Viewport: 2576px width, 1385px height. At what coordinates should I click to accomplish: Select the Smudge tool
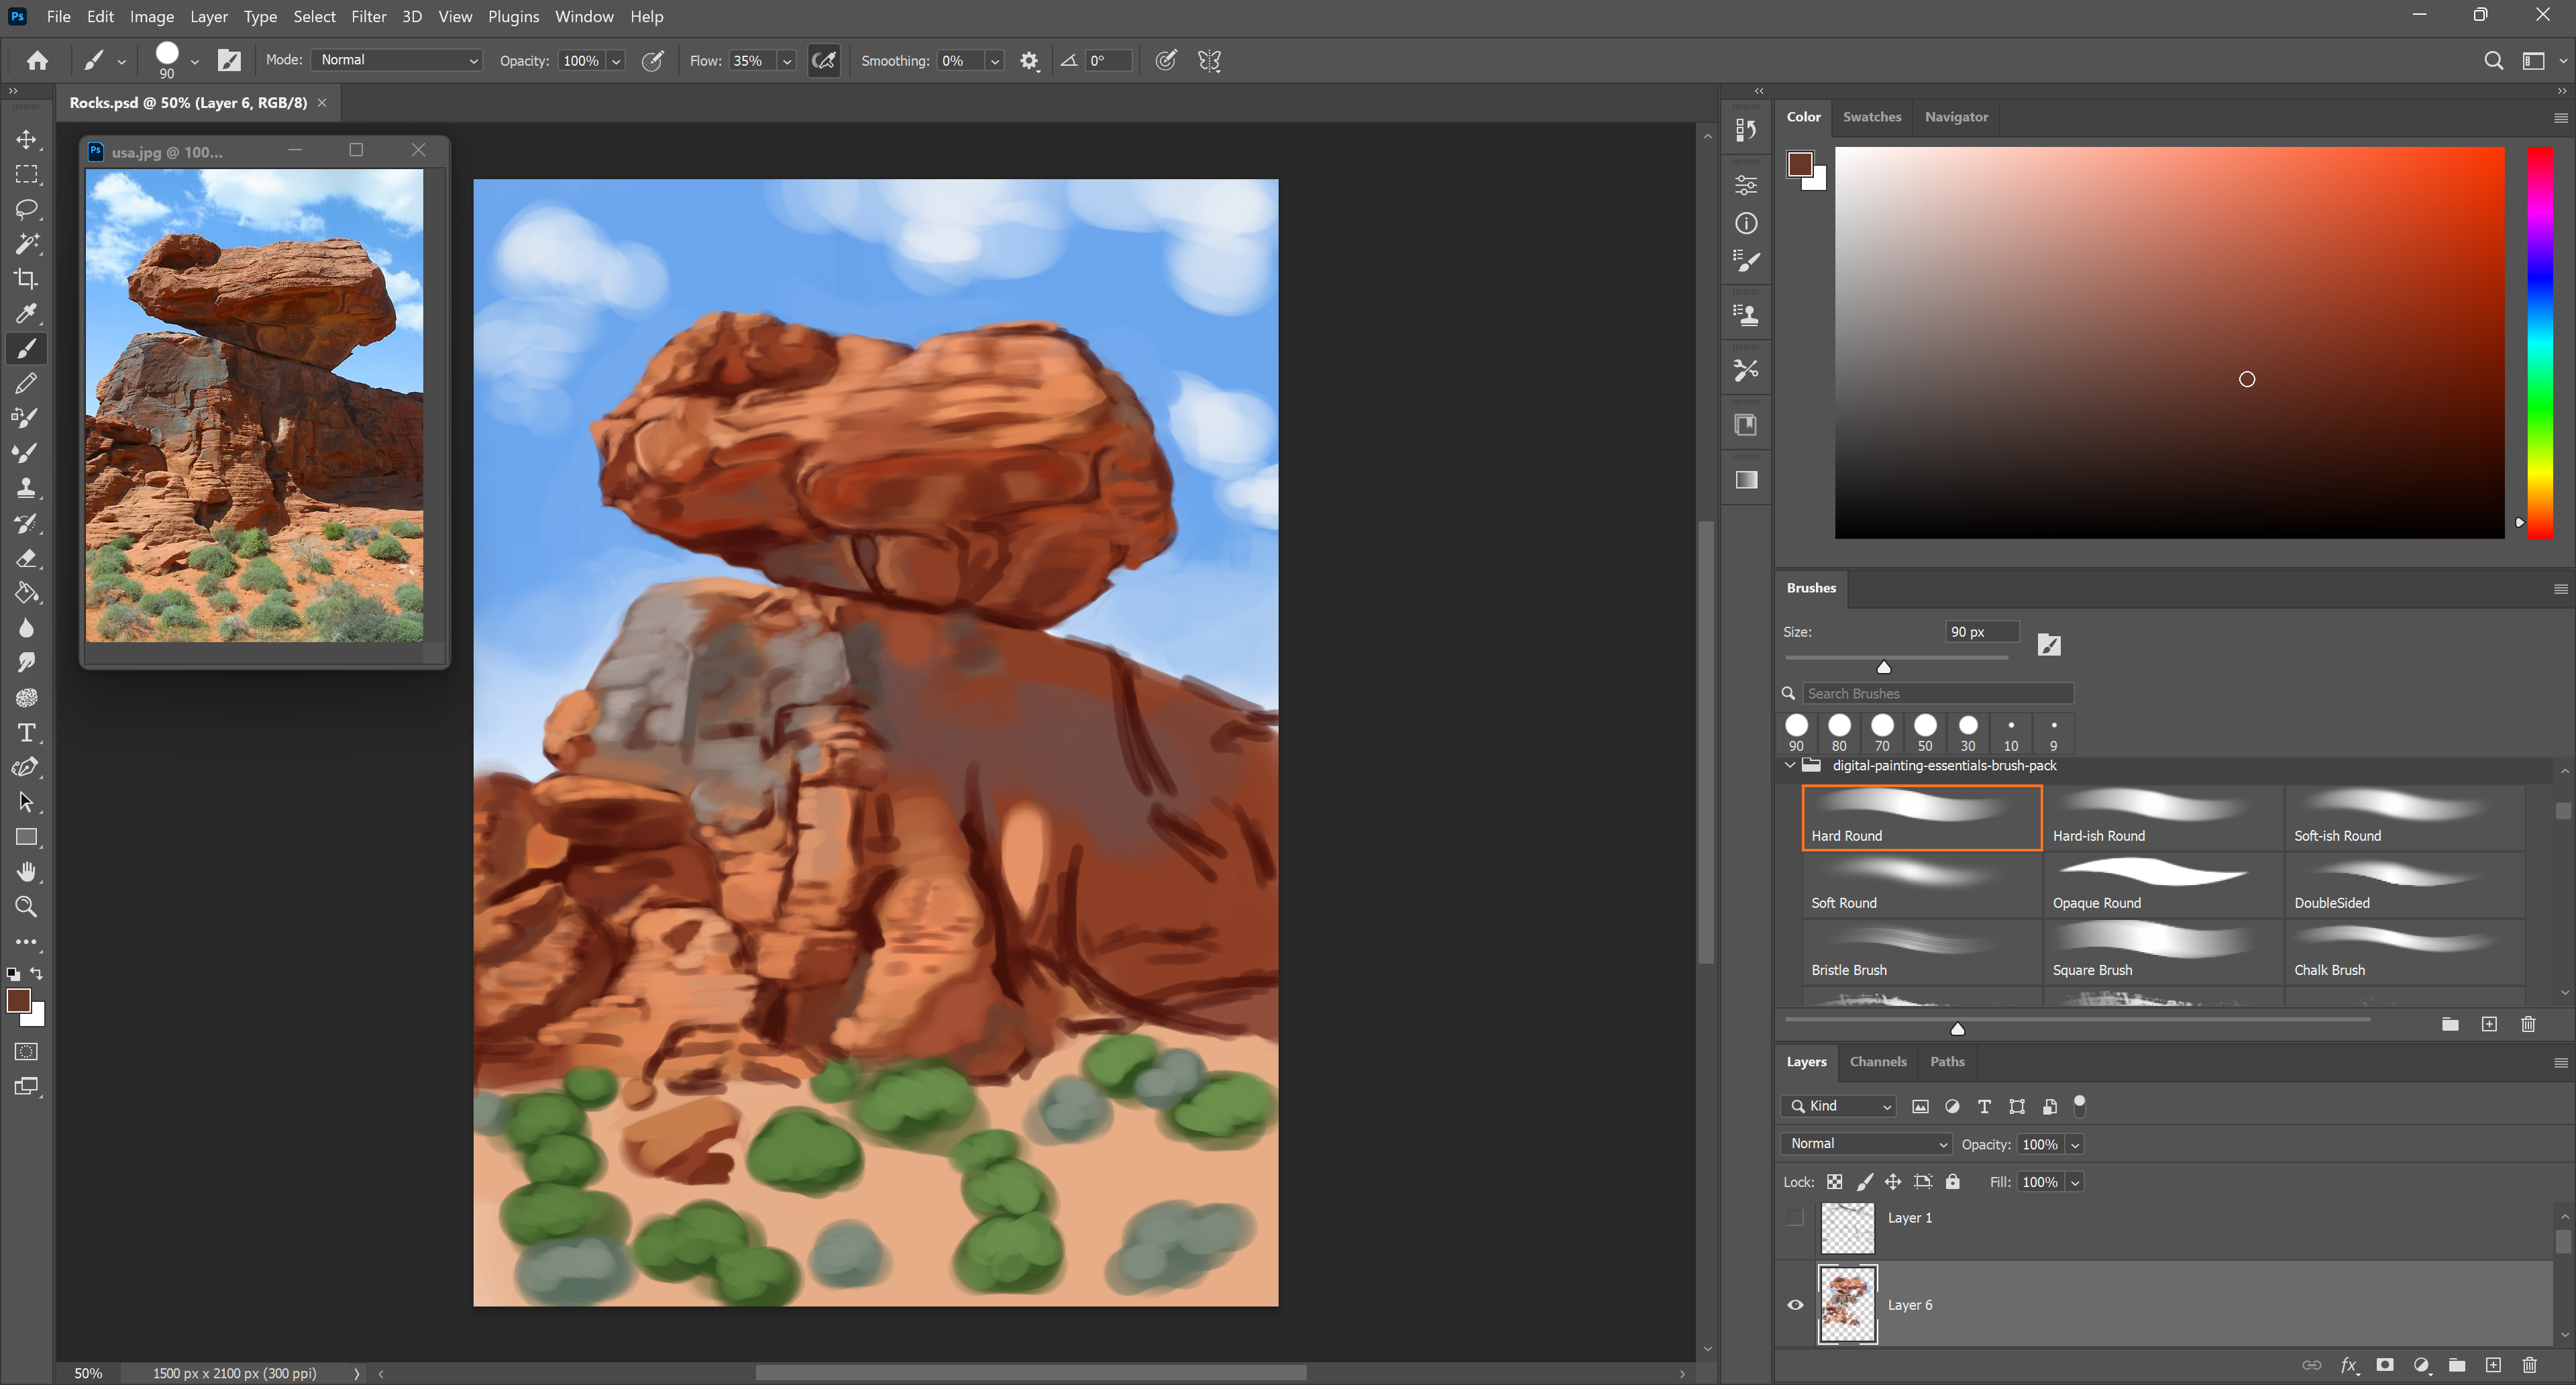coord(26,663)
